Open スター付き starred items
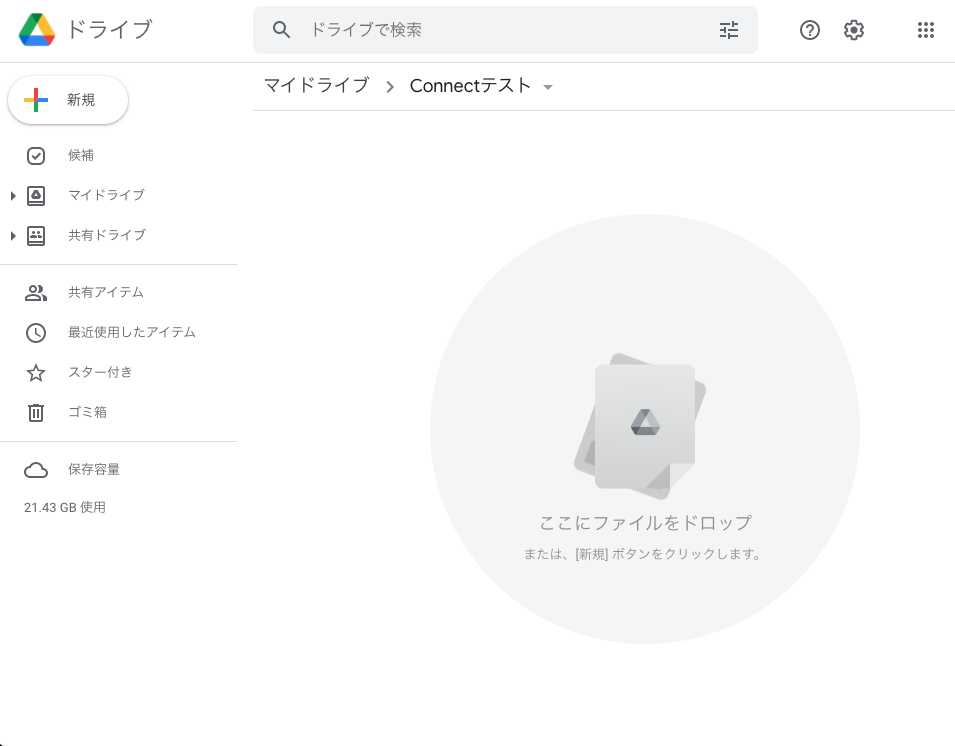The height and width of the screenshot is (746, 955). (x=99, y=372)
